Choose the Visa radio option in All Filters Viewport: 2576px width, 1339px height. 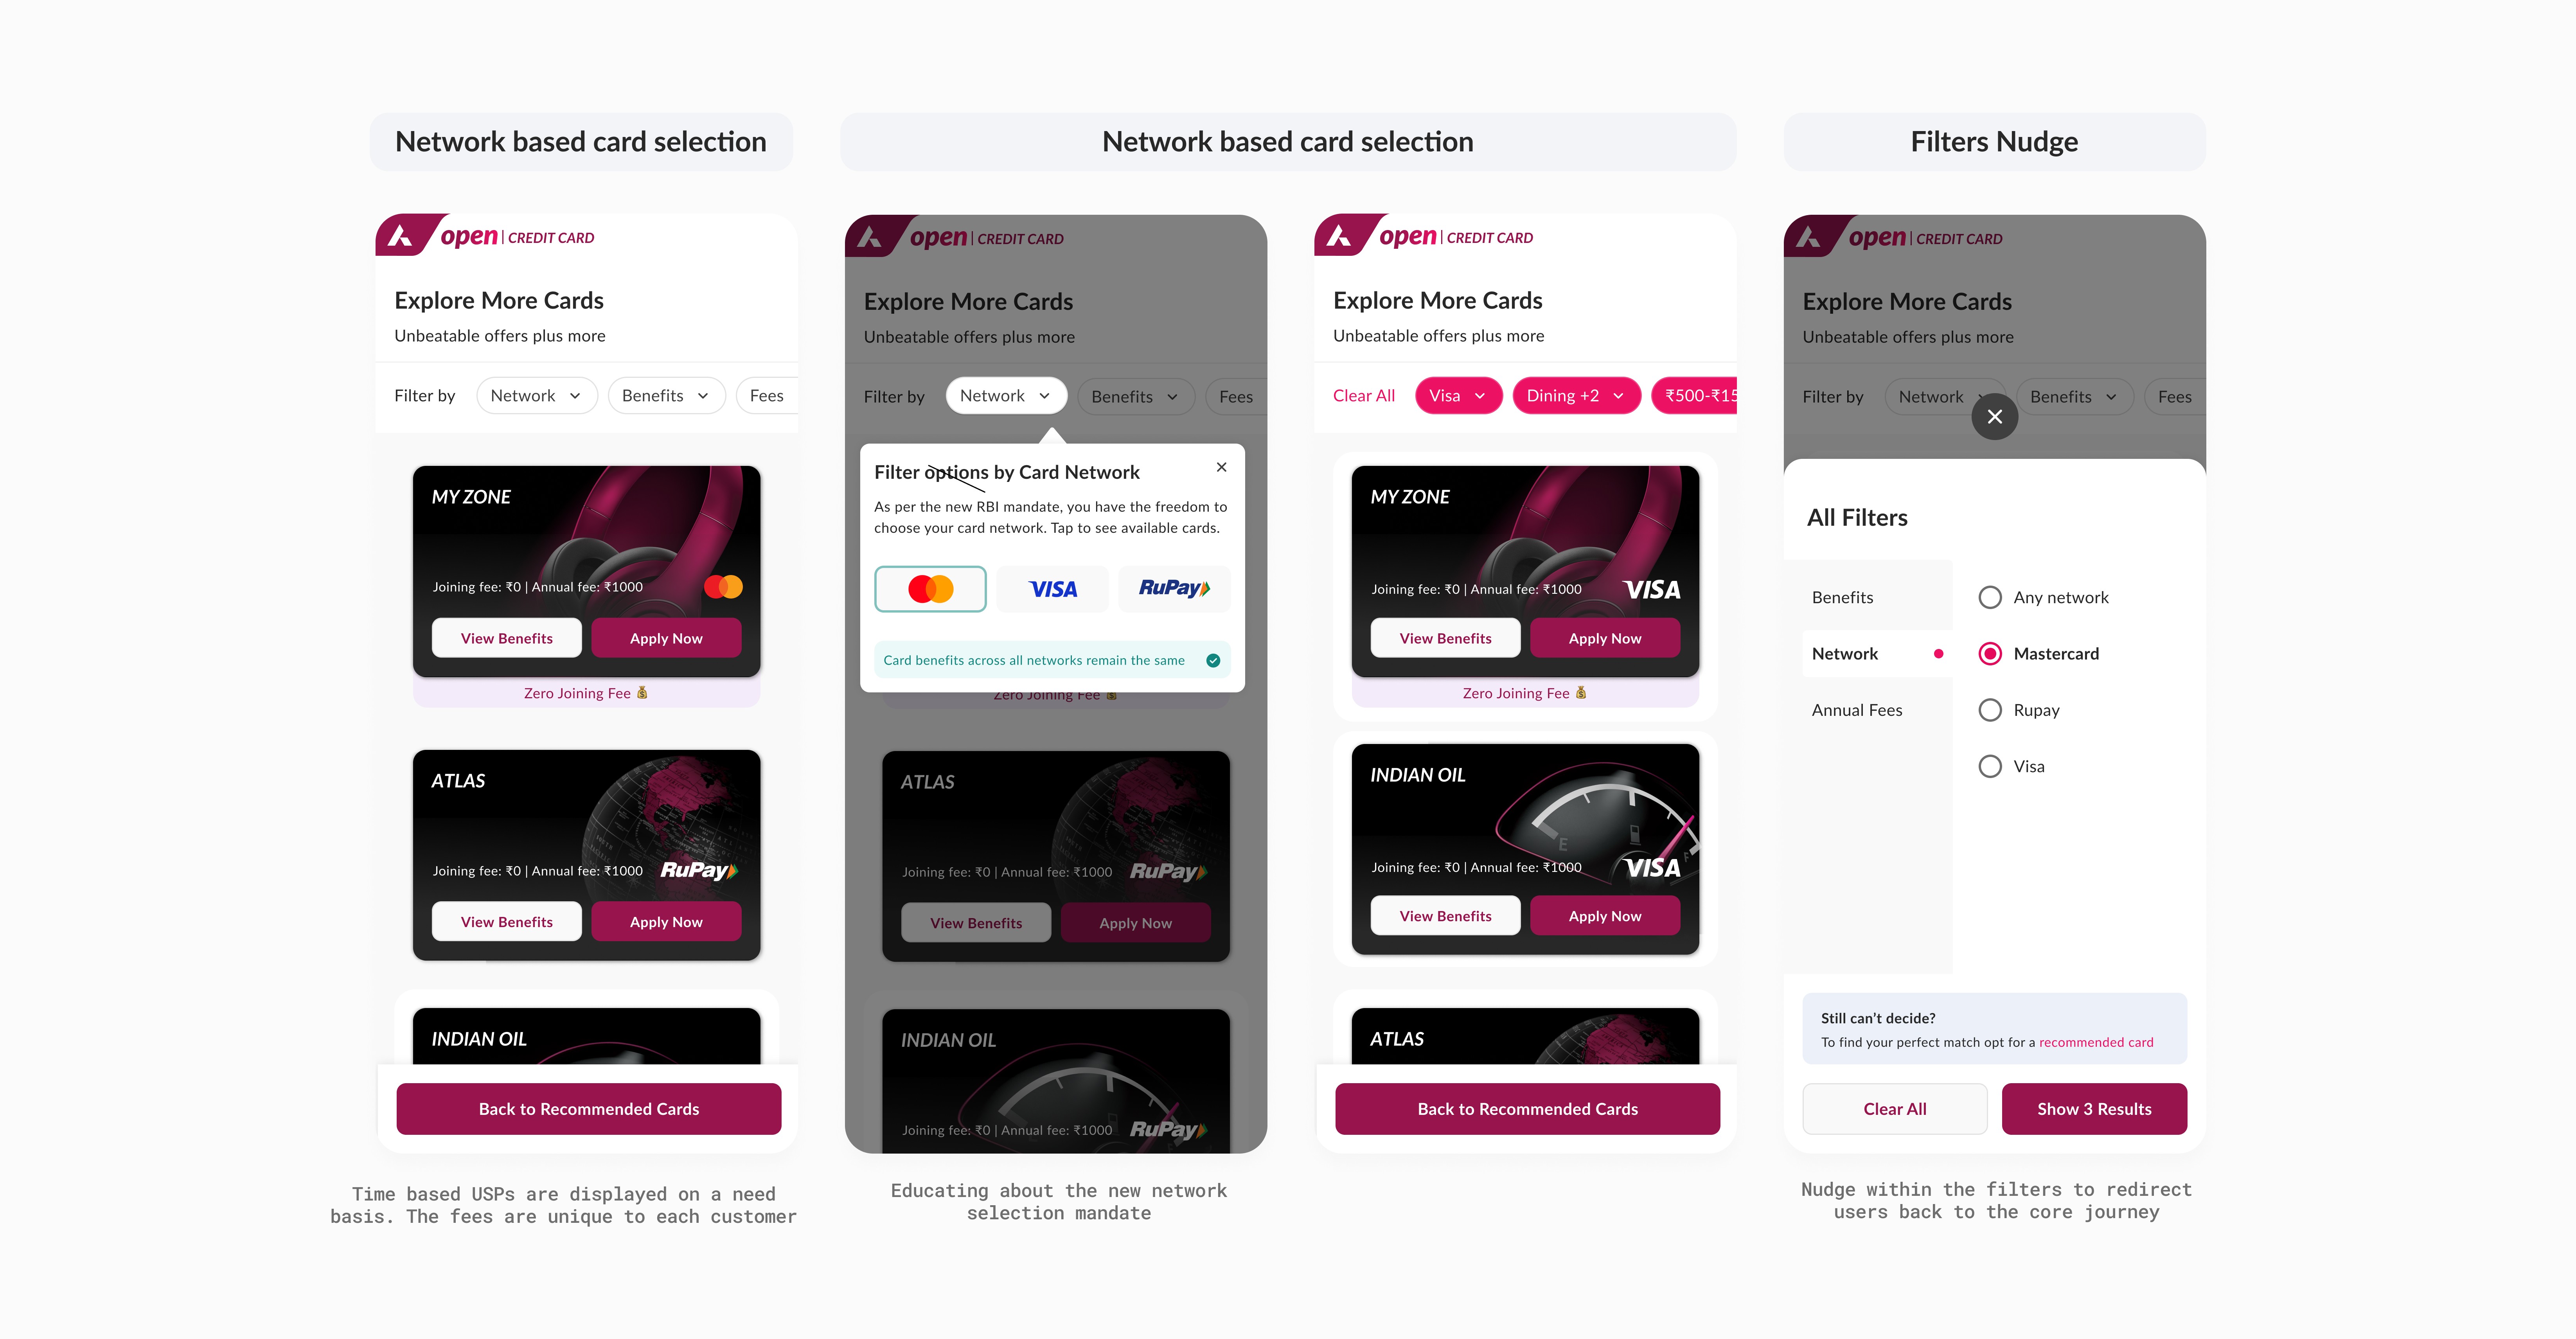tap(1990, 766)
